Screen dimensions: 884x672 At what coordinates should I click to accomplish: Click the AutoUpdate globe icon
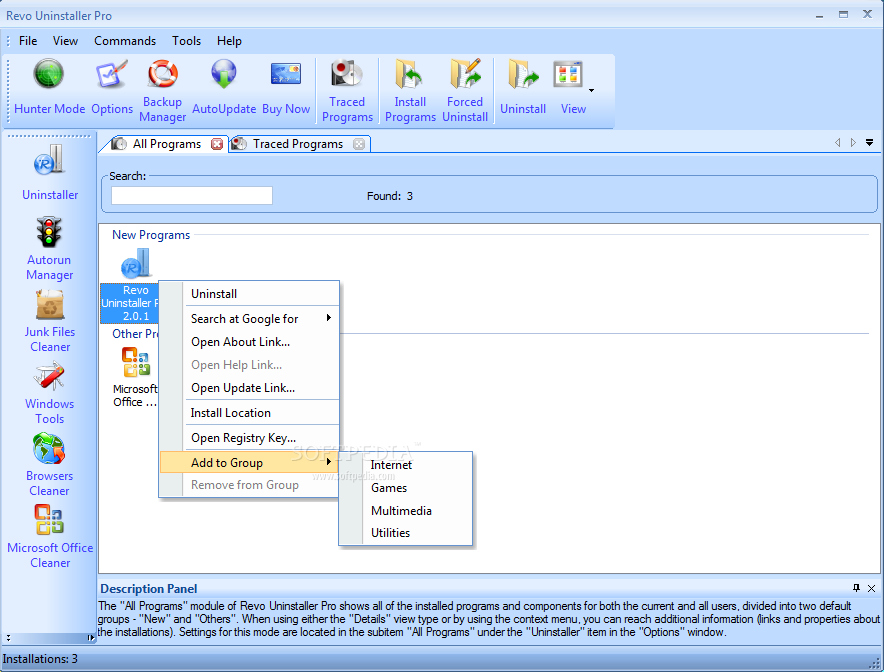[224, 74]
